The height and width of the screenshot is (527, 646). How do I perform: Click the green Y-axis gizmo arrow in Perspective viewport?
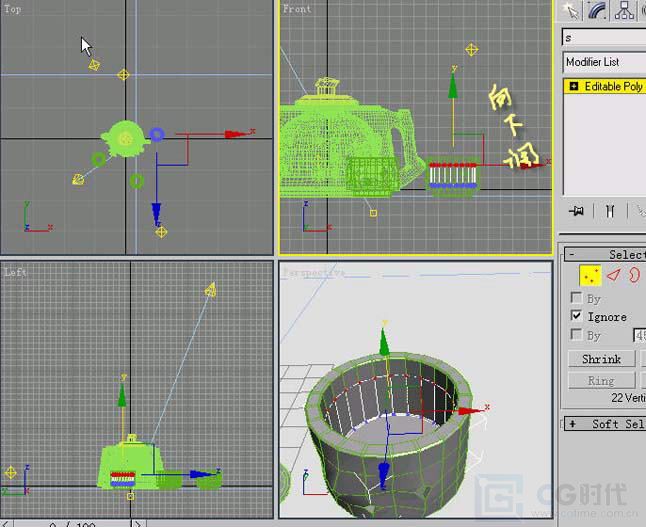coord(384,342)
